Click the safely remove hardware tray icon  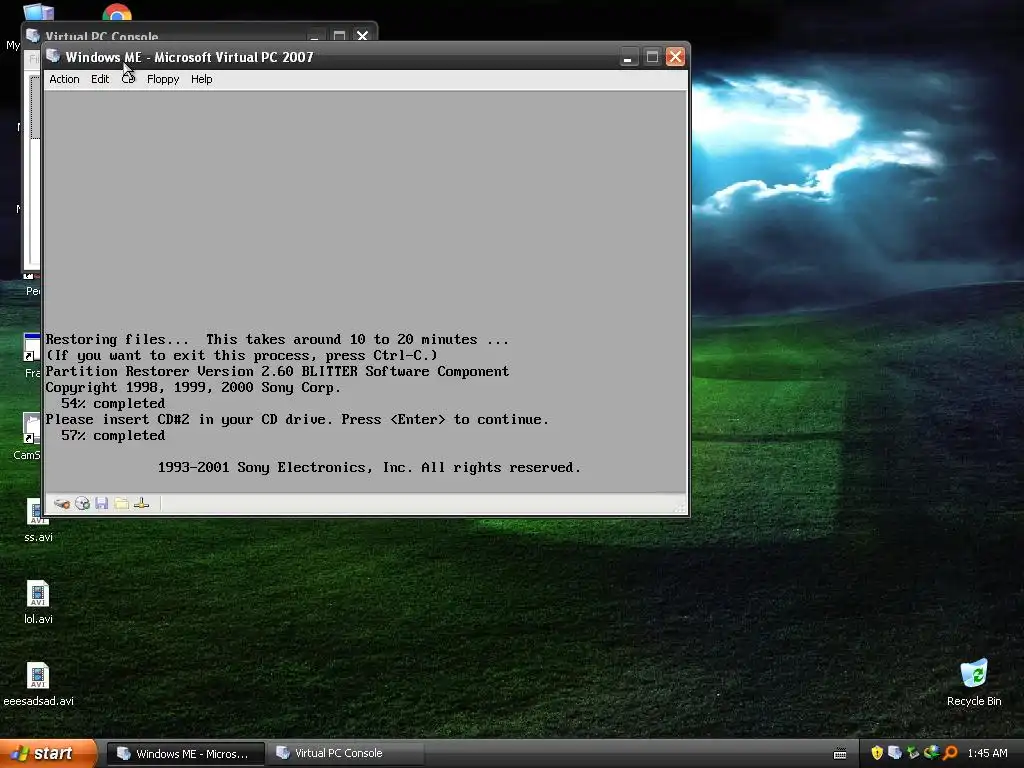click(913, 753)
